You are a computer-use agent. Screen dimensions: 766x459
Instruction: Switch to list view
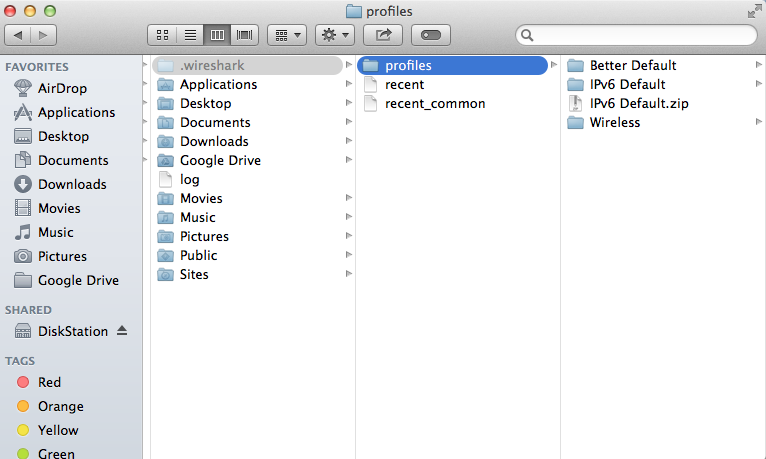point(190,35)
